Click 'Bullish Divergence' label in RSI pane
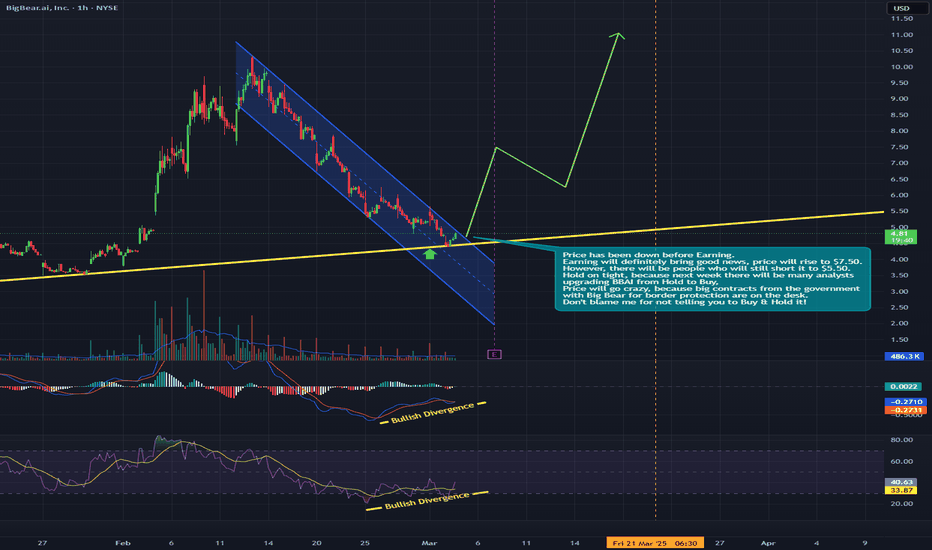 point(427,501)
